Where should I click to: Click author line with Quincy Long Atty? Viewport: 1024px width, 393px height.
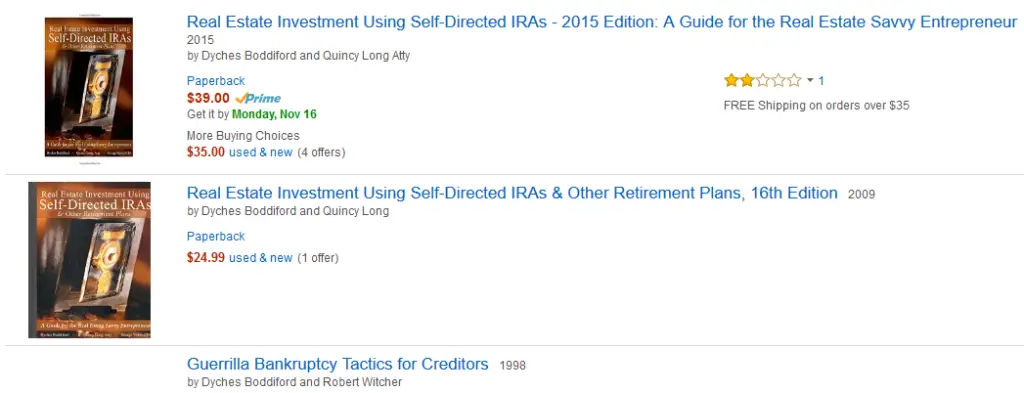point(298,56)
